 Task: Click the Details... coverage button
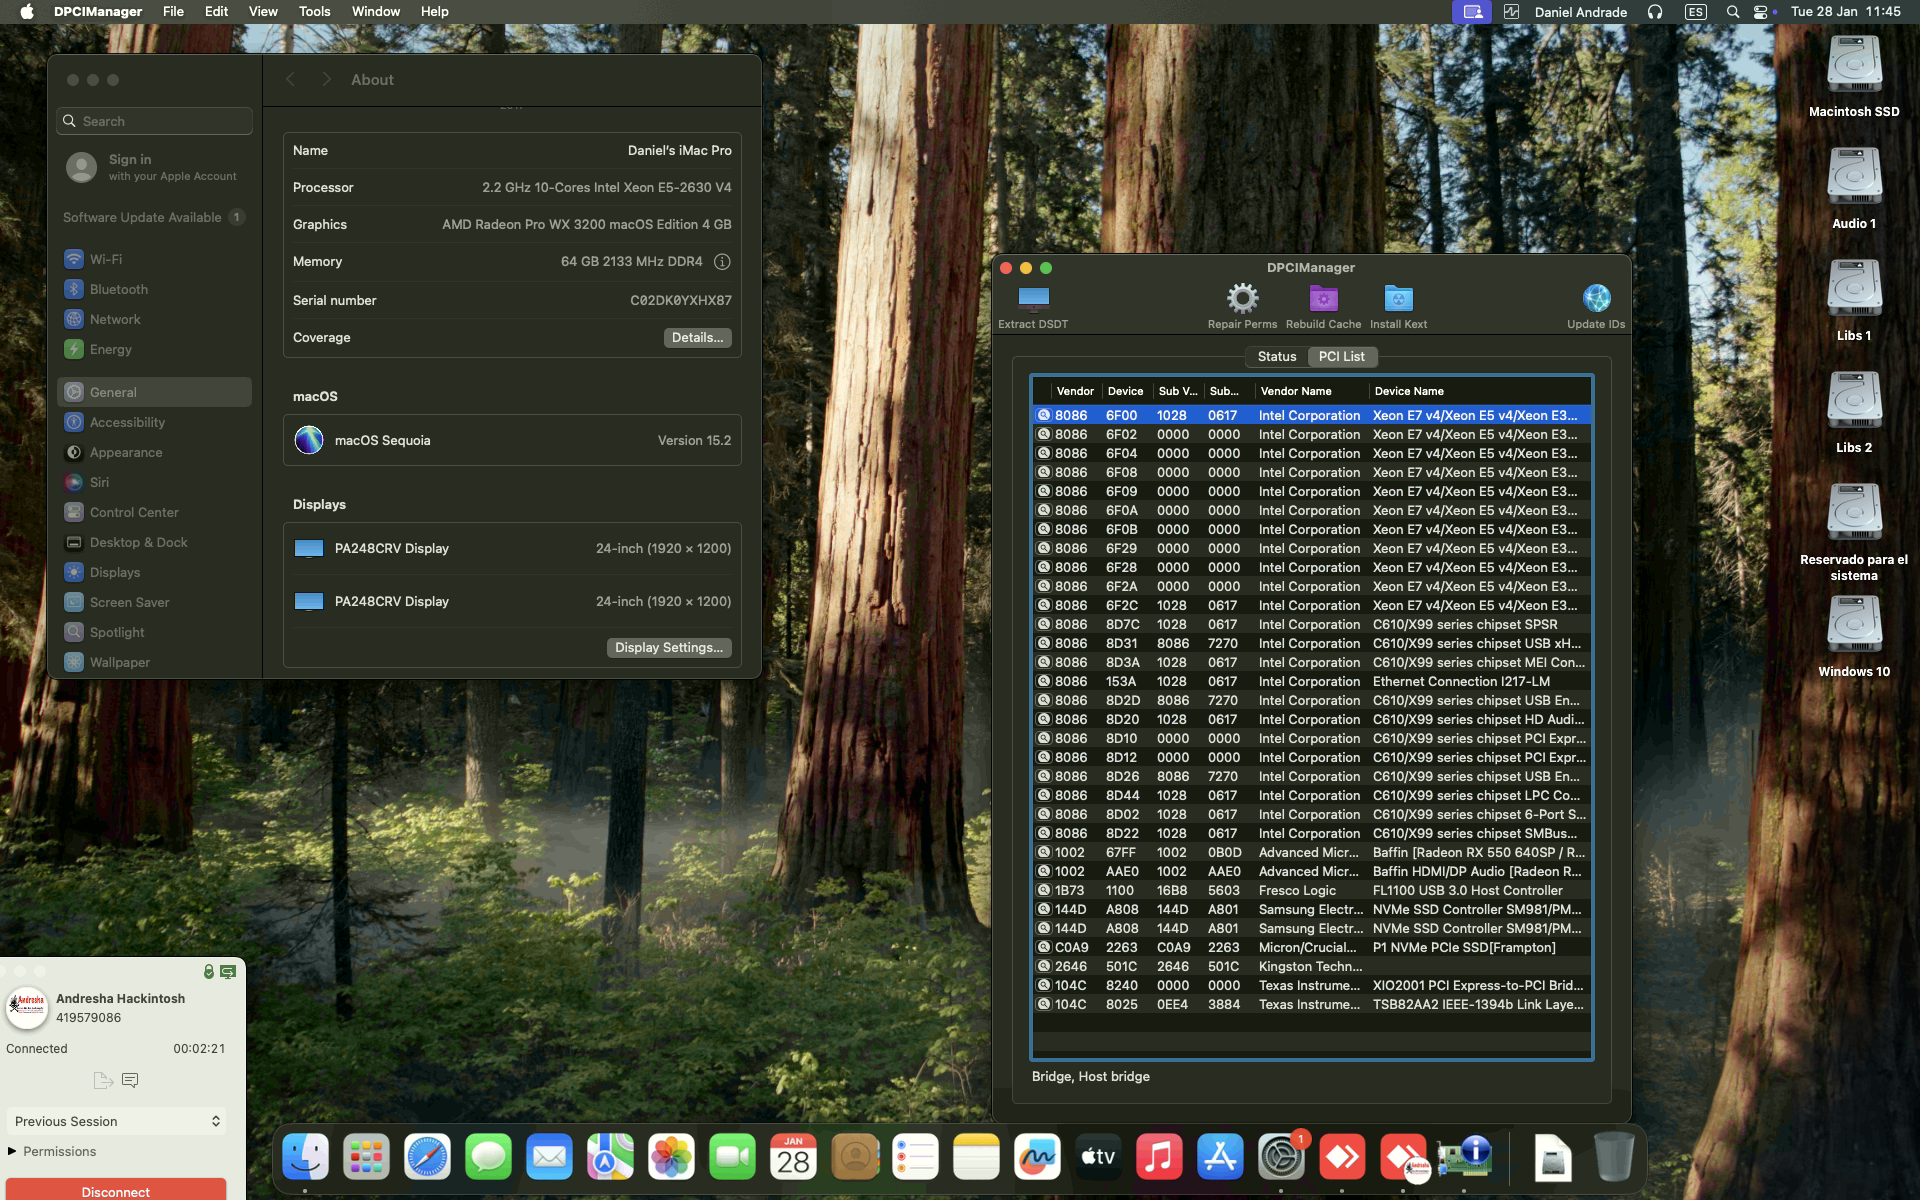pos(697,338)
